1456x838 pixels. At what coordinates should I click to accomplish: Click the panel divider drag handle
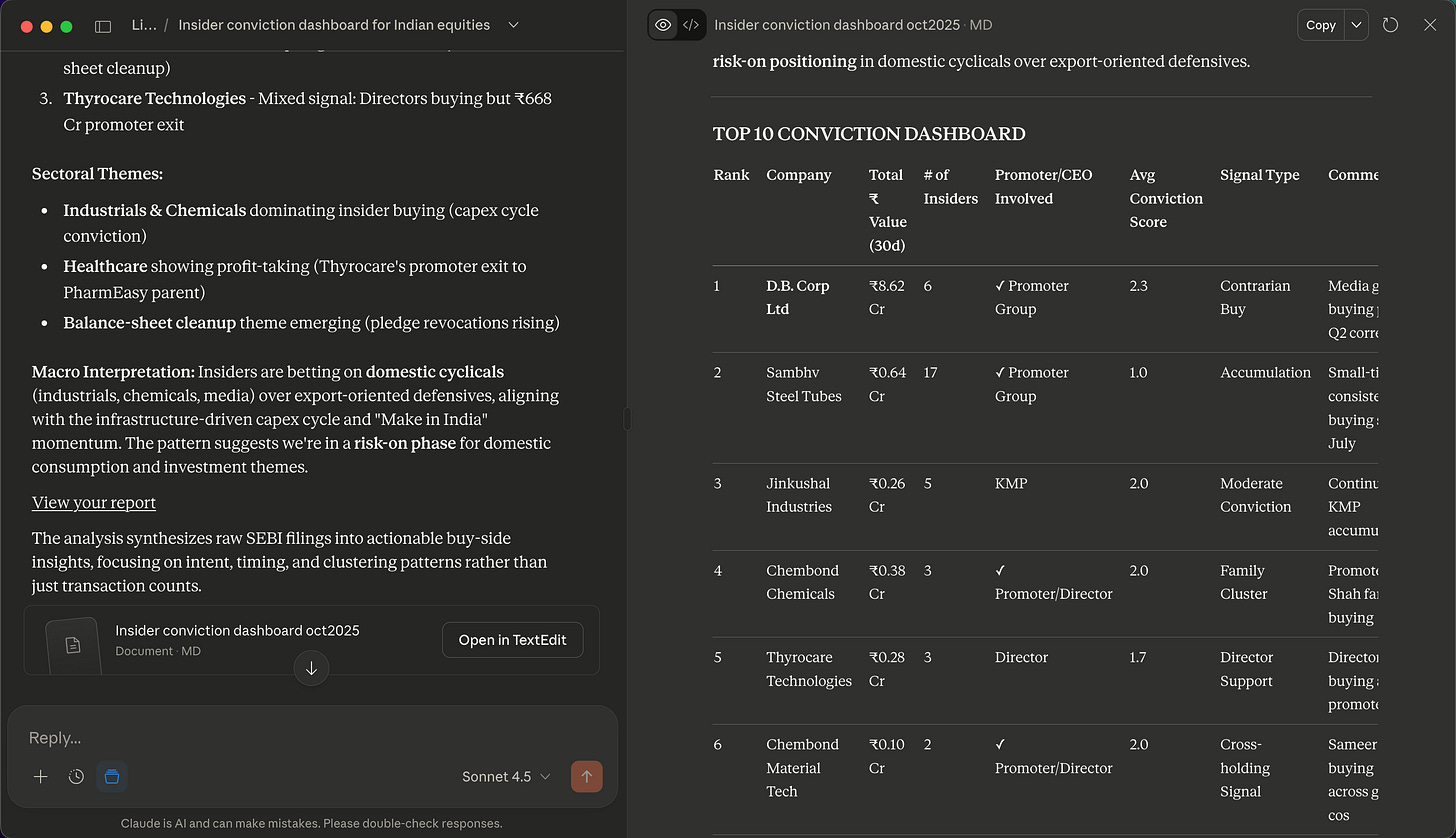pos(627,419)
